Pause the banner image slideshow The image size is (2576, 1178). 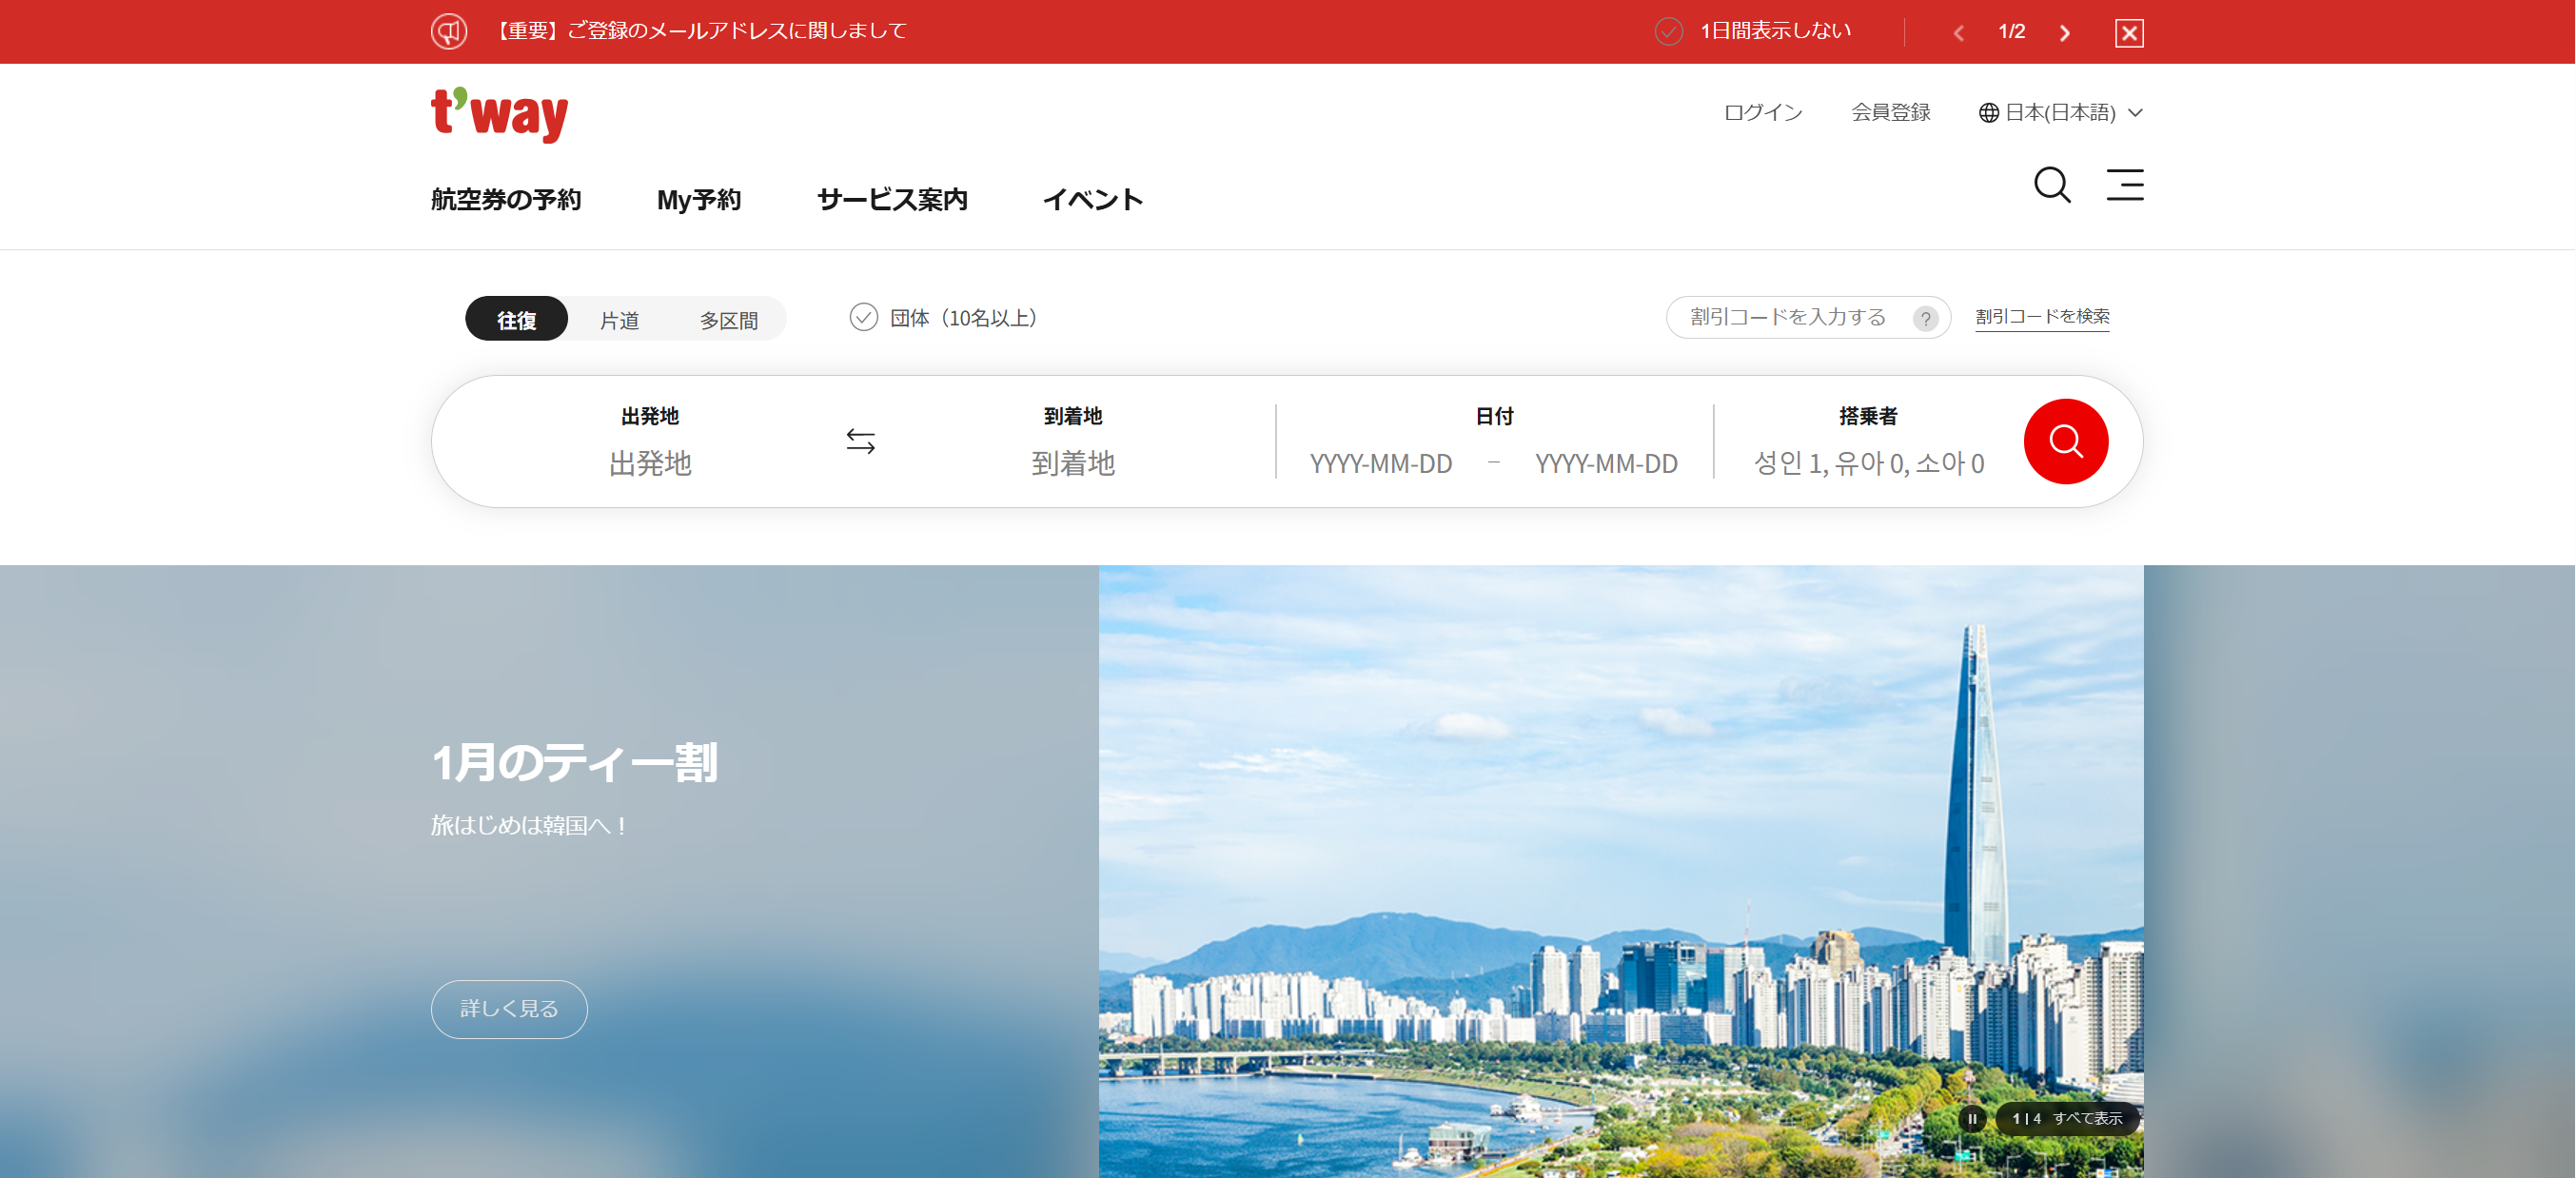tap(1974, 1119)
